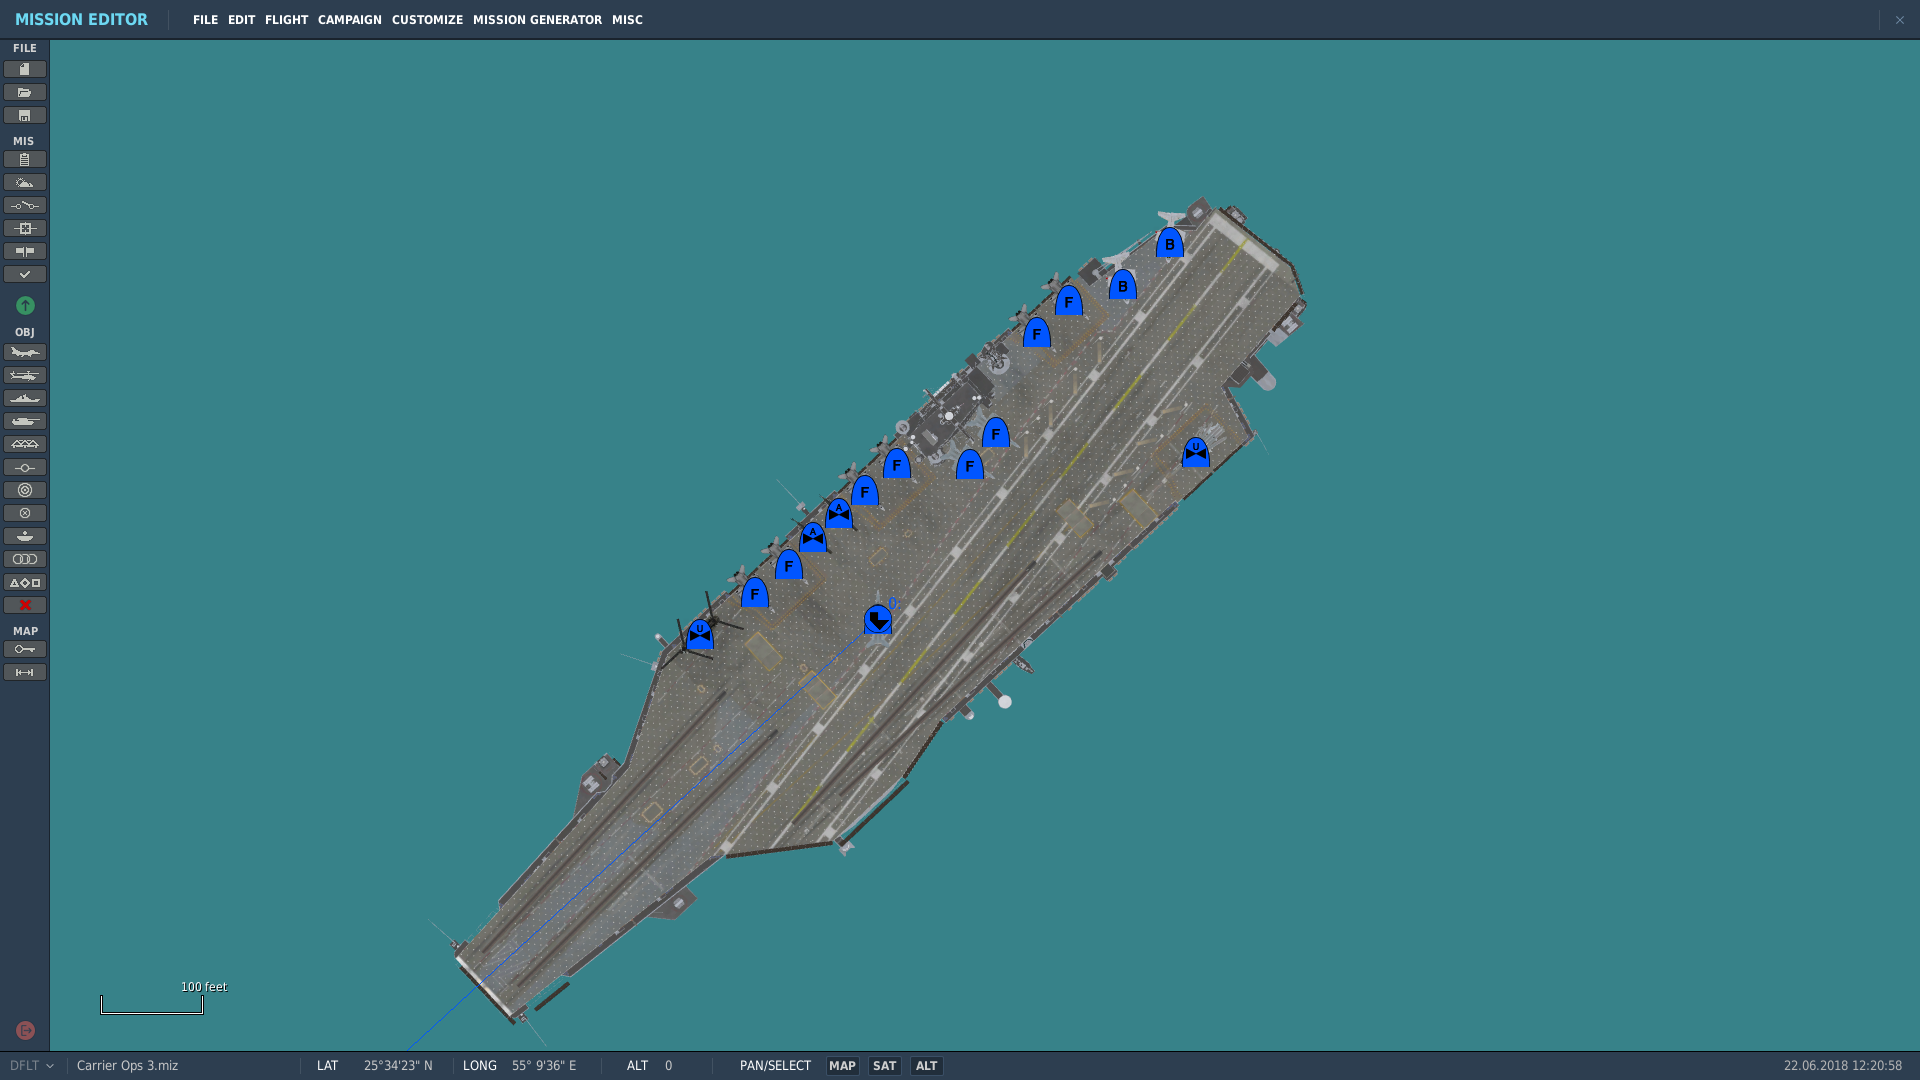Viewport: 1920px width, 1080px height.
Task: Click the red exit icon at bottom left
Action: click(26, 1030)
